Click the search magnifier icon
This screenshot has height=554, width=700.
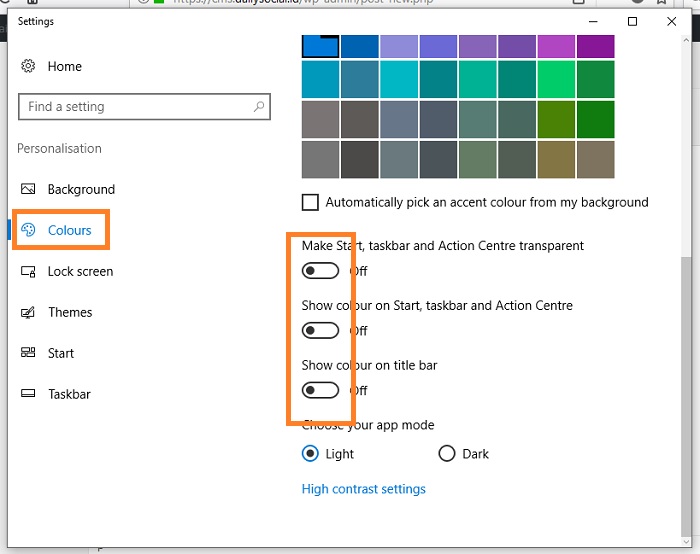pos(259,106)
